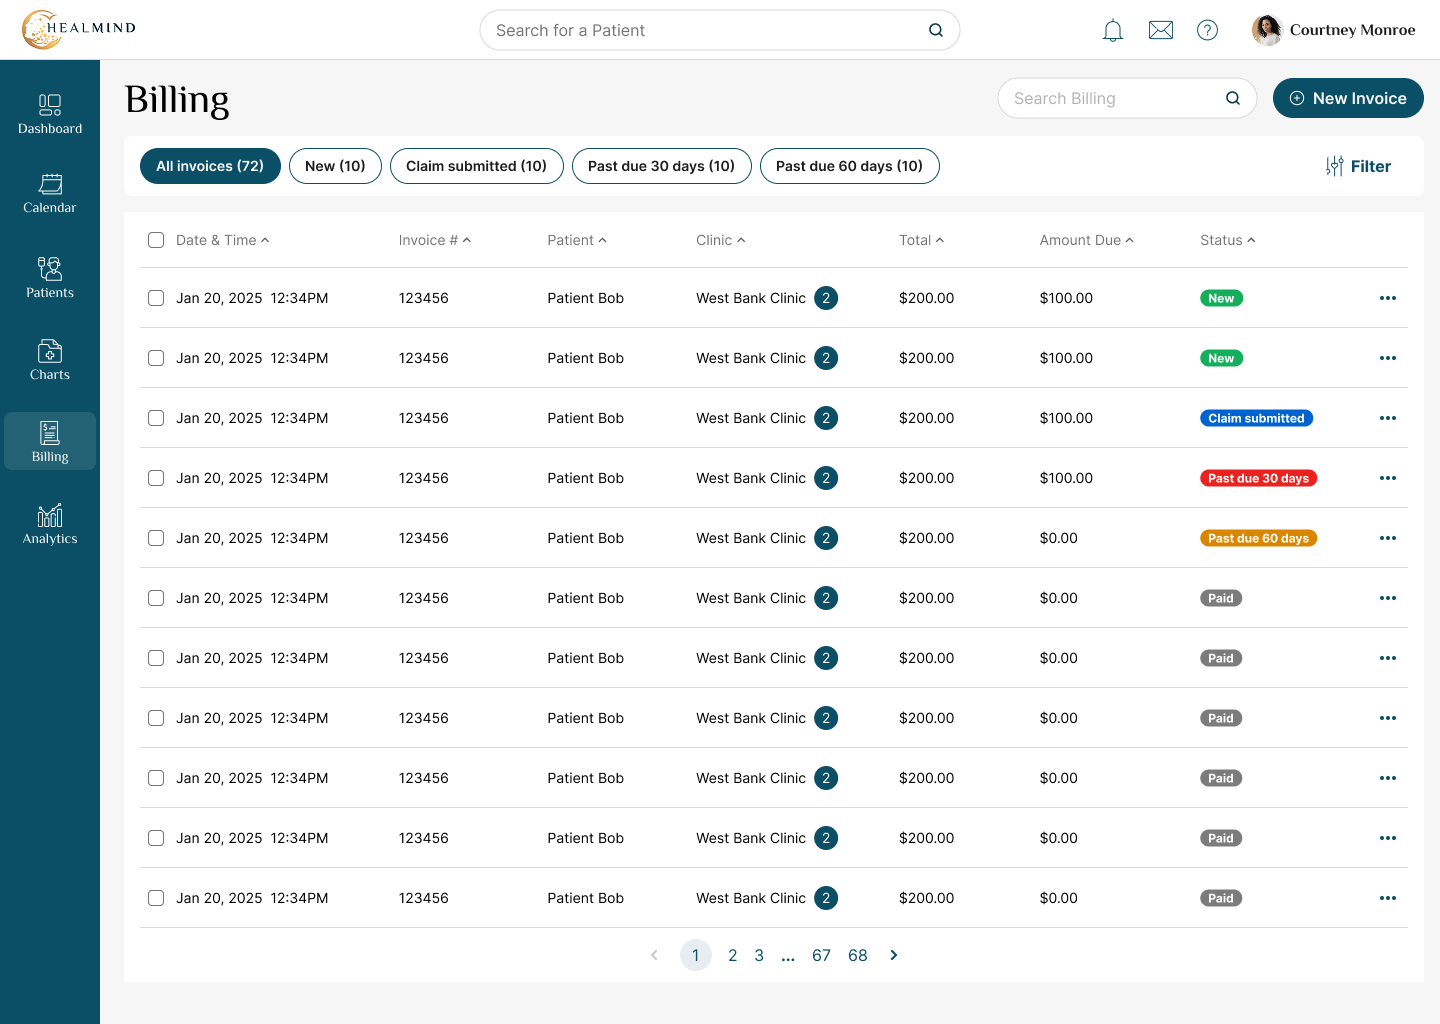Open three-dot menu for Past due 60 days row
Screen dimensions: 1440x1024
[1388, 538]
